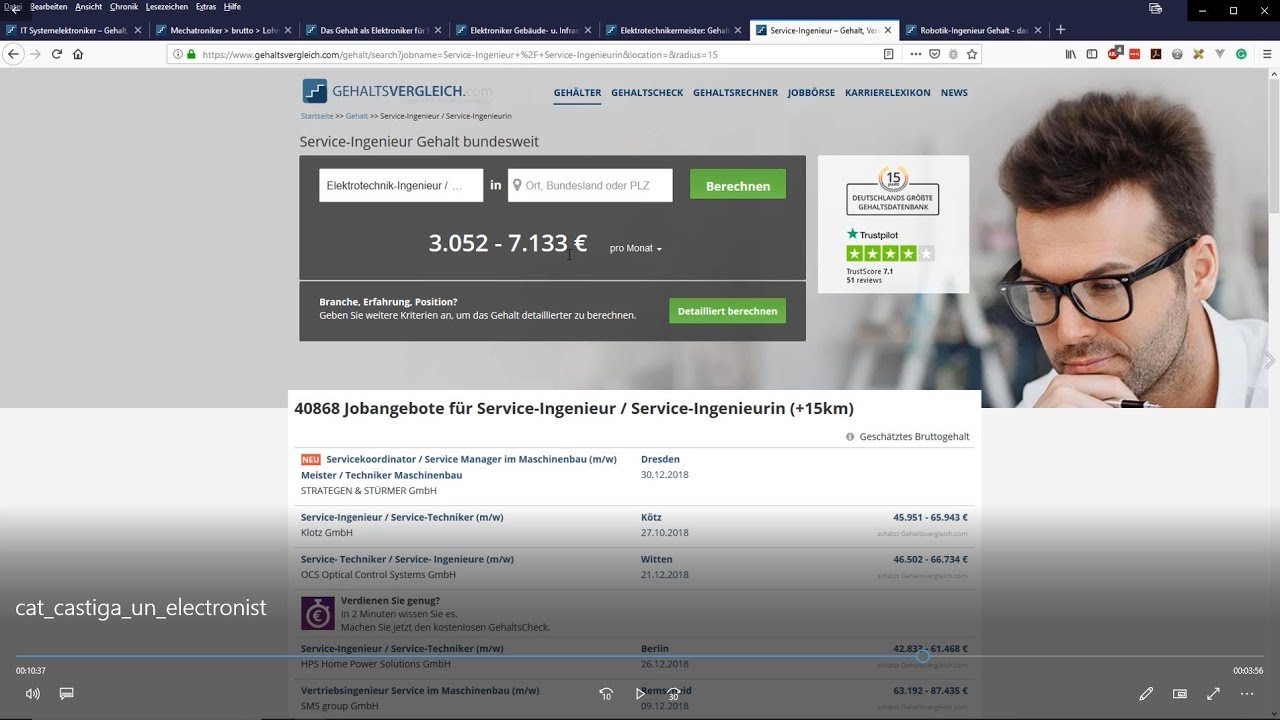Click Detailliert berechnen button

click(x=727, y=311)
